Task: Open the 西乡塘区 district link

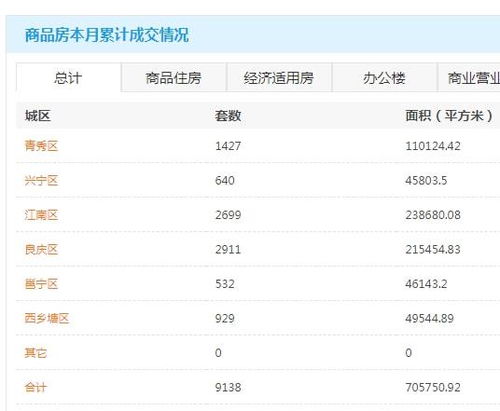Action: pos(47,318)
